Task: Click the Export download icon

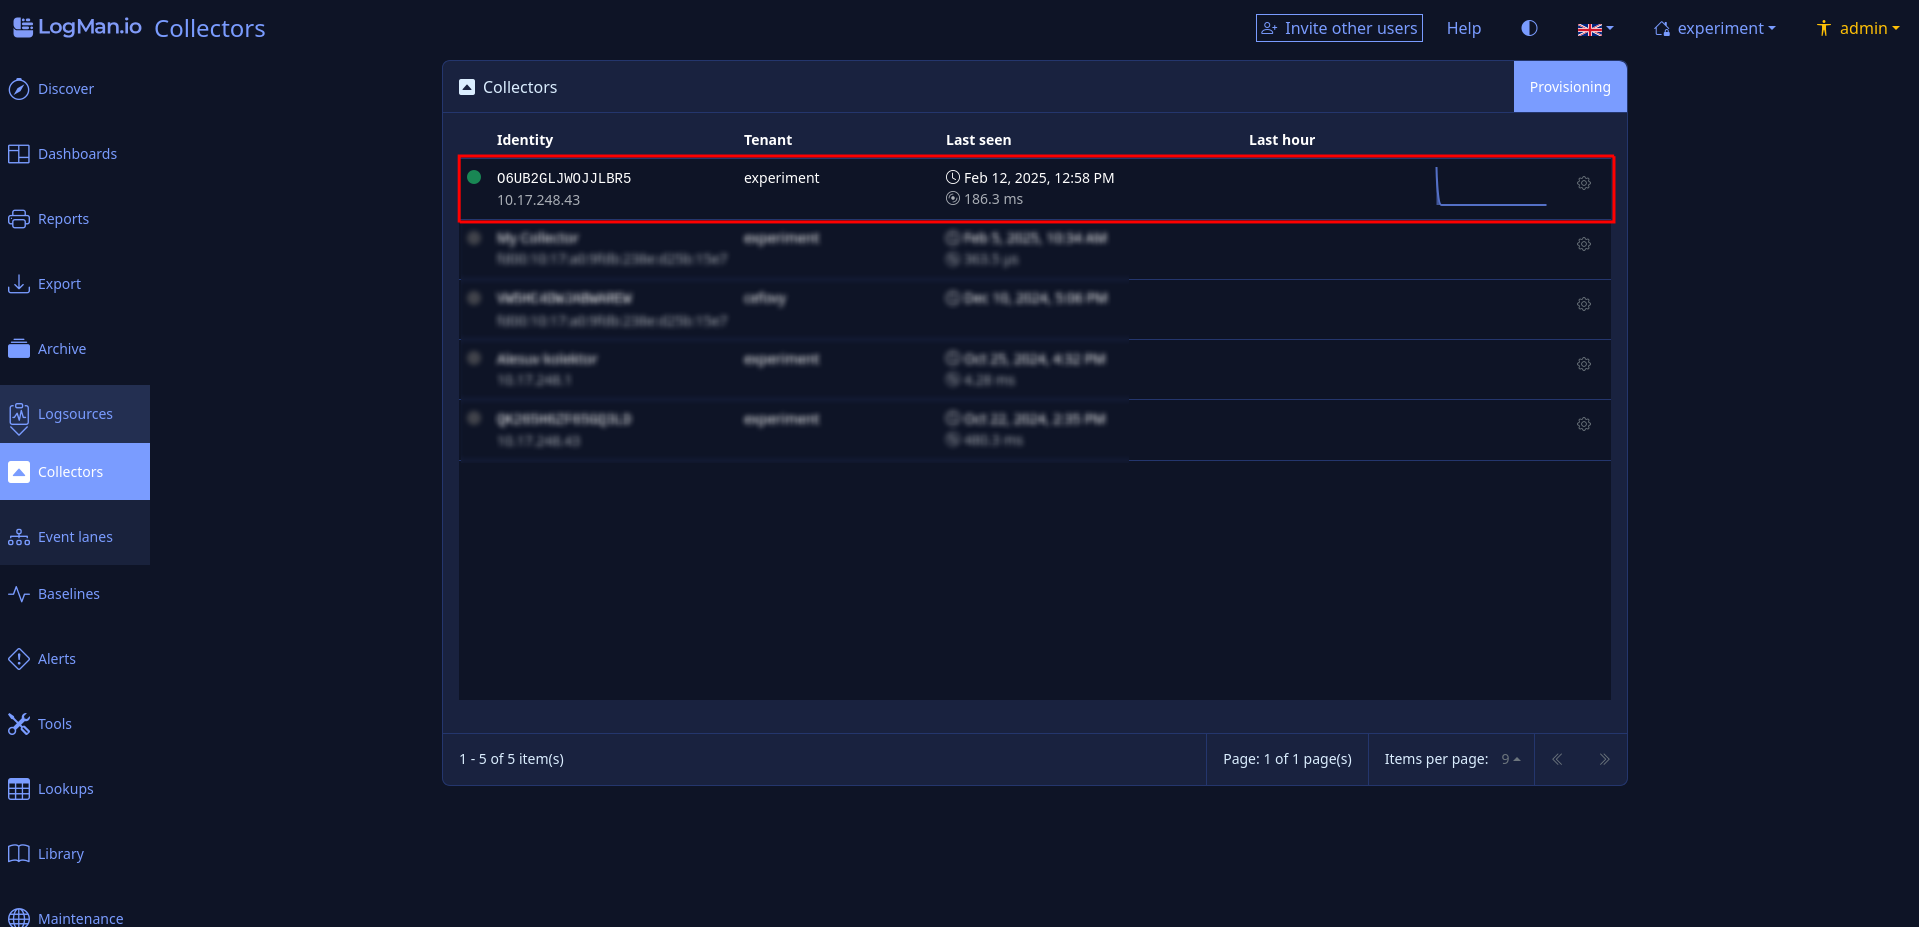Action: click(19, 284)
